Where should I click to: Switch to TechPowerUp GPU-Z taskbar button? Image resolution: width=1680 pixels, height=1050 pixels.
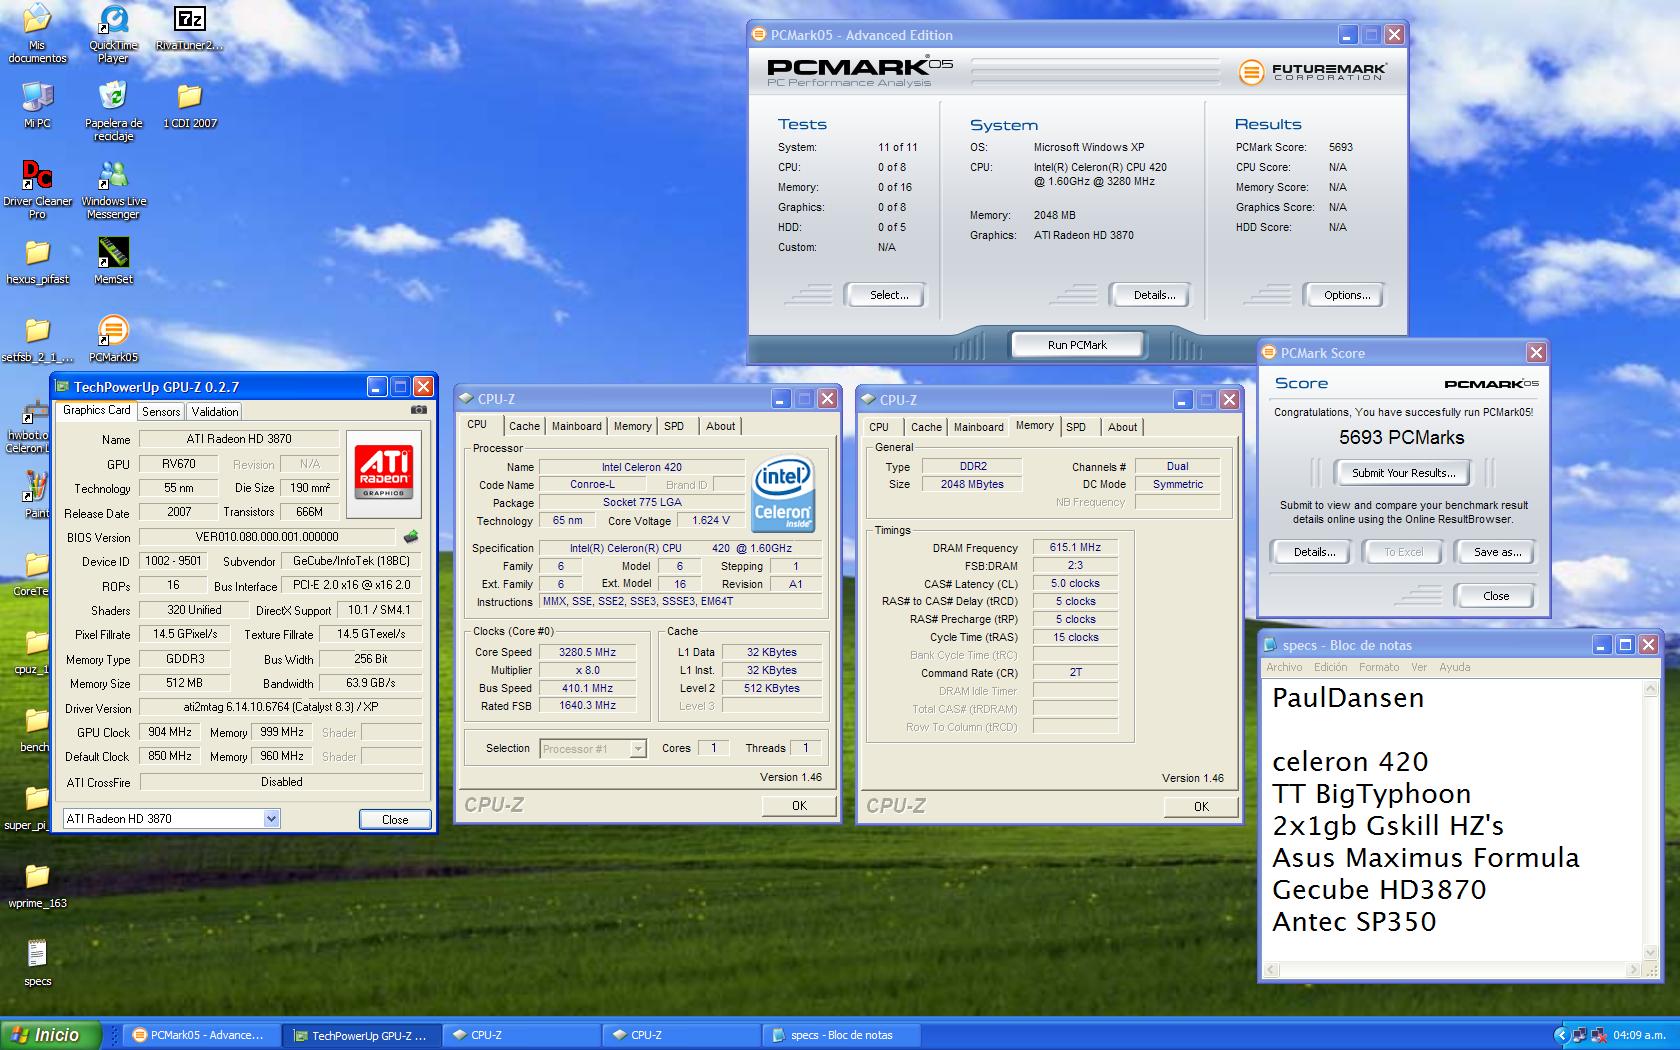(x=361, y=1035)
